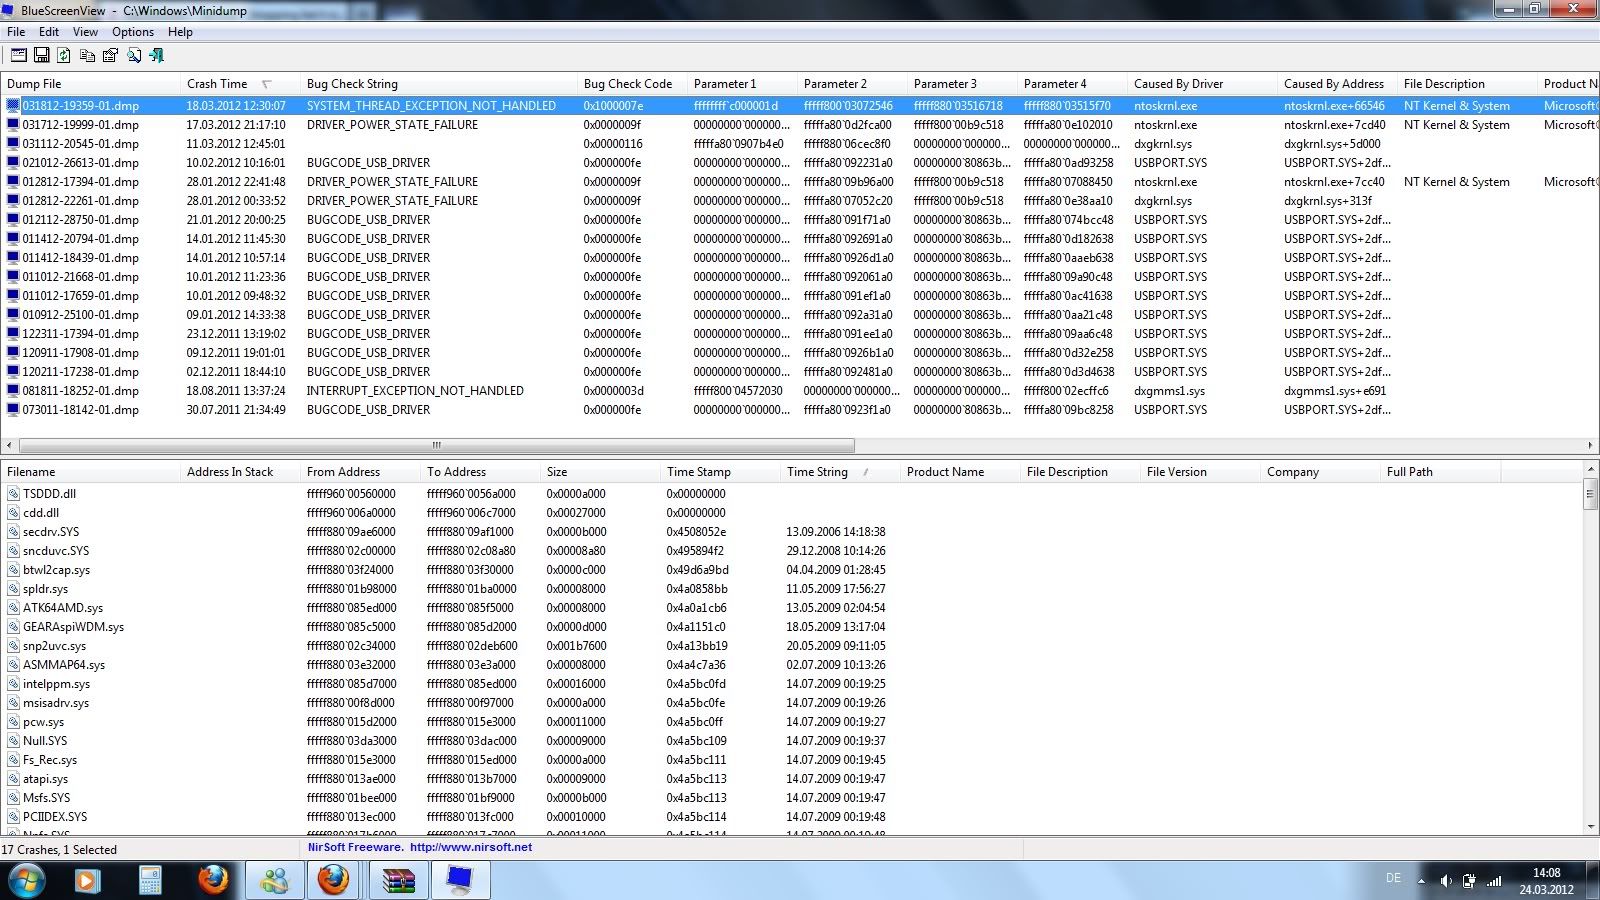The height and width of the screenshot is (900, 1600).
Task: Click the volume speaker tray icon
Action: click(1445, 881)
